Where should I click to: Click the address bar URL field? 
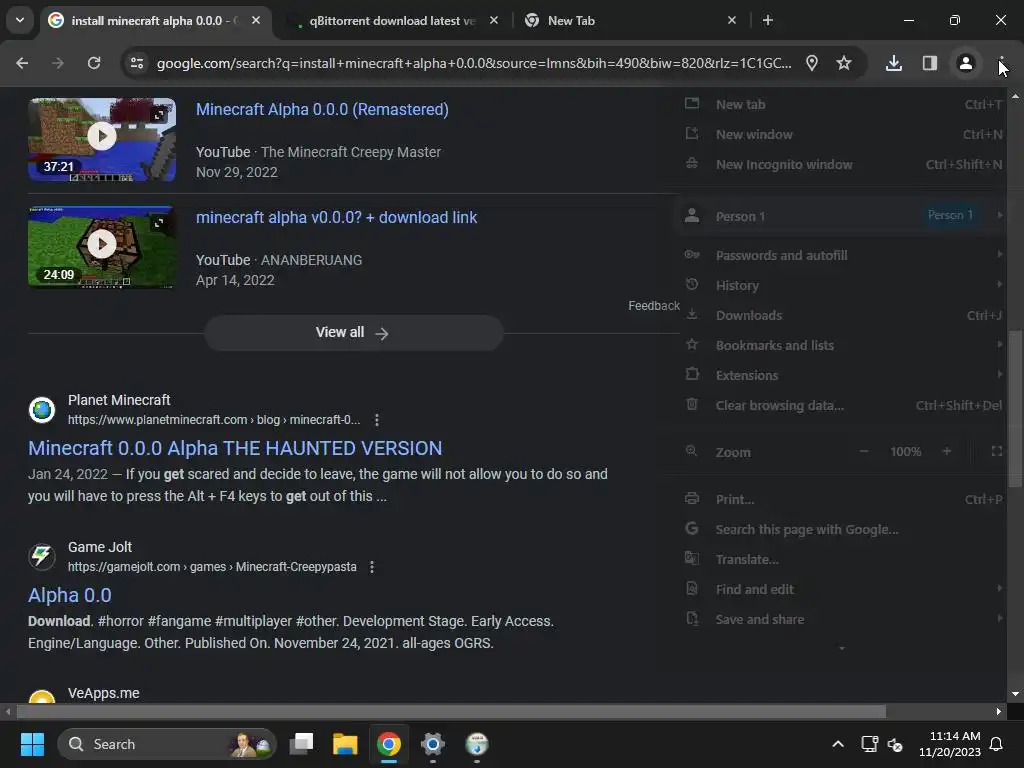(473, 63)
